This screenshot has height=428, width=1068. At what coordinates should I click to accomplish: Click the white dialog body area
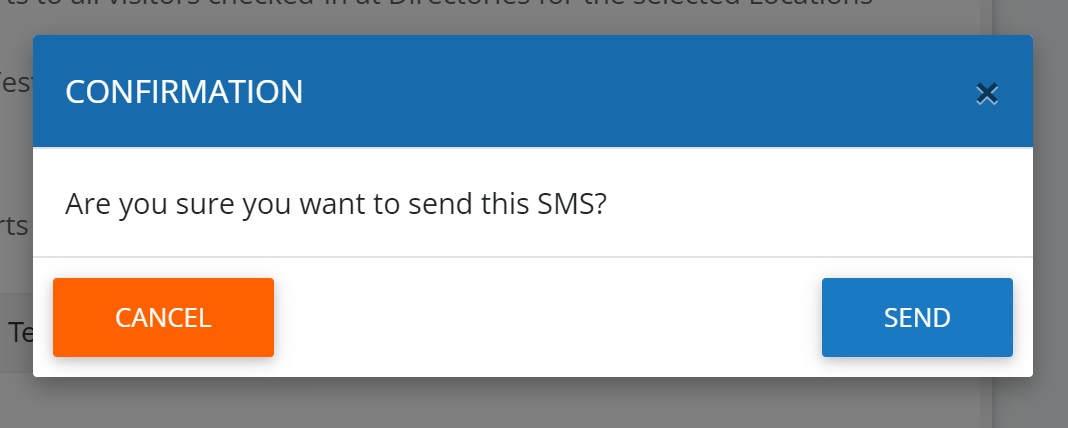[533, 202]
